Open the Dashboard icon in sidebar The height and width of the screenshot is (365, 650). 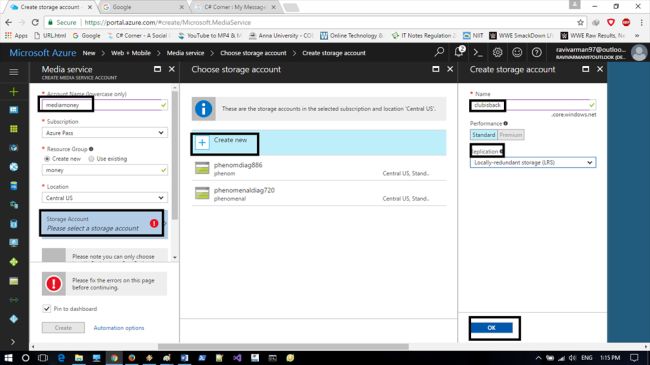pyautogui.click(x=14, y=110)
